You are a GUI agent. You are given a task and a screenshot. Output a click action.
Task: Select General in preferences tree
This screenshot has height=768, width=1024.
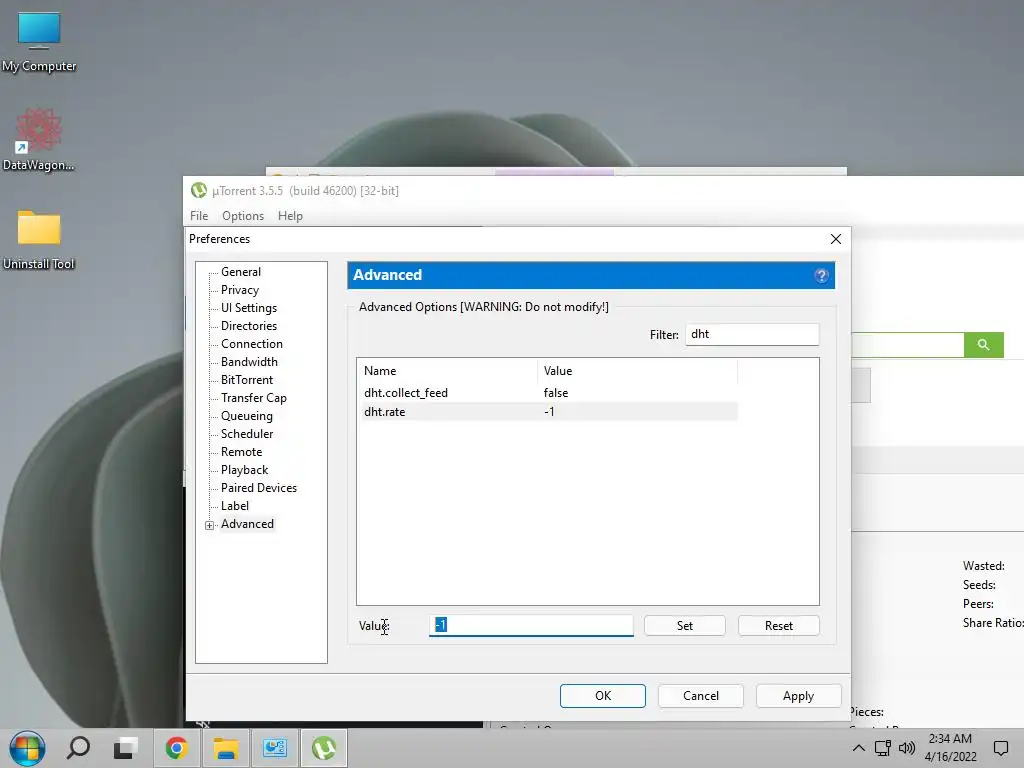tap(240, 272)
